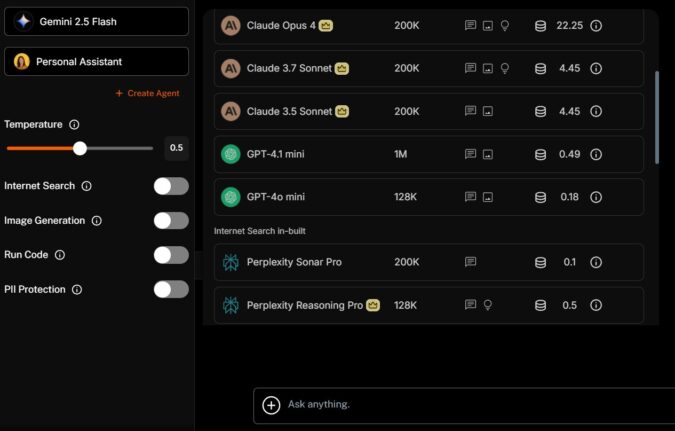Select the GPT-4o mini model
Screen dimensions: 675x431
click(429, 197)
